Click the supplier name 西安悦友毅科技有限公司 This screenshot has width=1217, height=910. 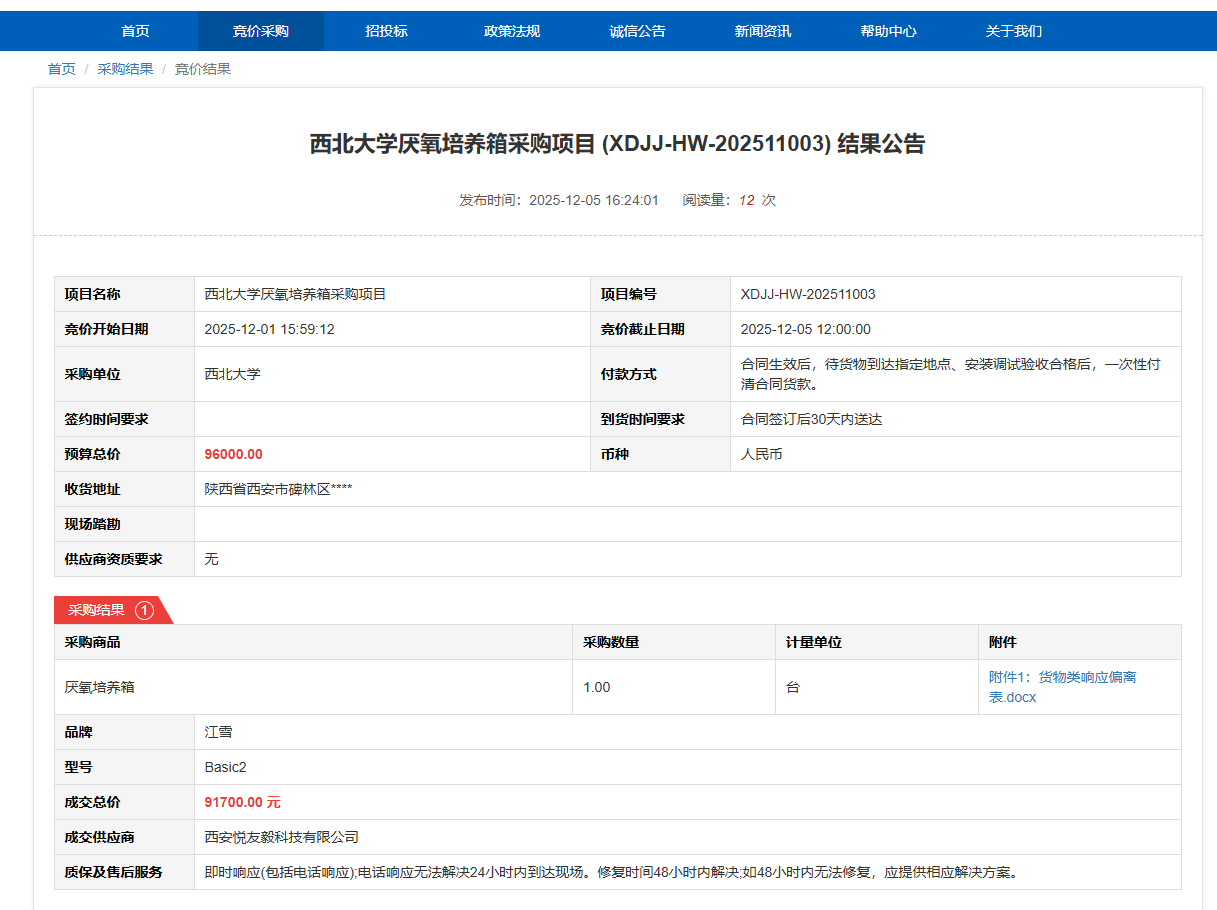tap(281, 837)
